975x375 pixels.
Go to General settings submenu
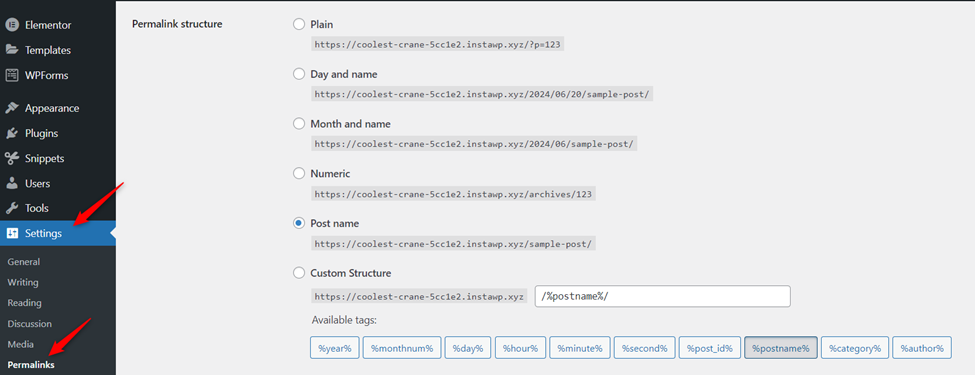pos(24,262)
